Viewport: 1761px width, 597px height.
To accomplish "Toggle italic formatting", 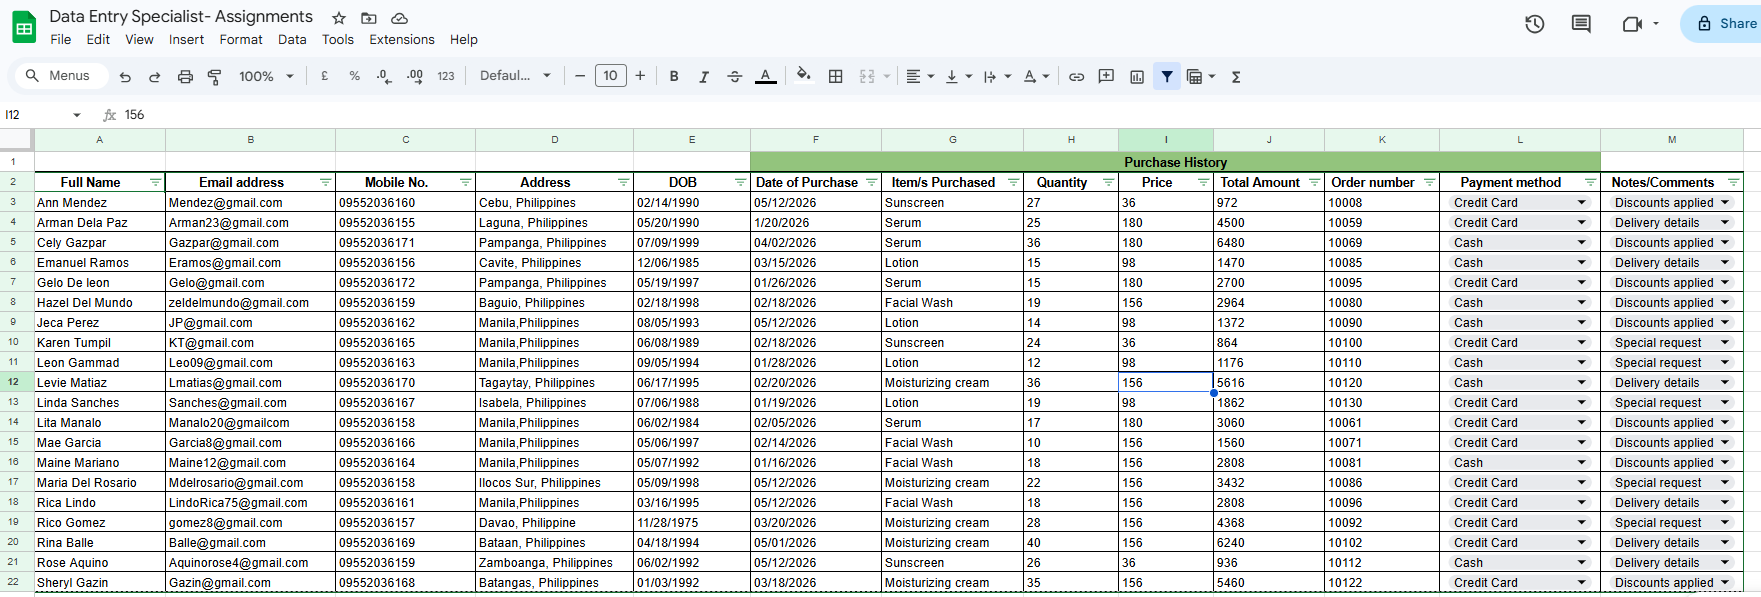I will point(704,76).
